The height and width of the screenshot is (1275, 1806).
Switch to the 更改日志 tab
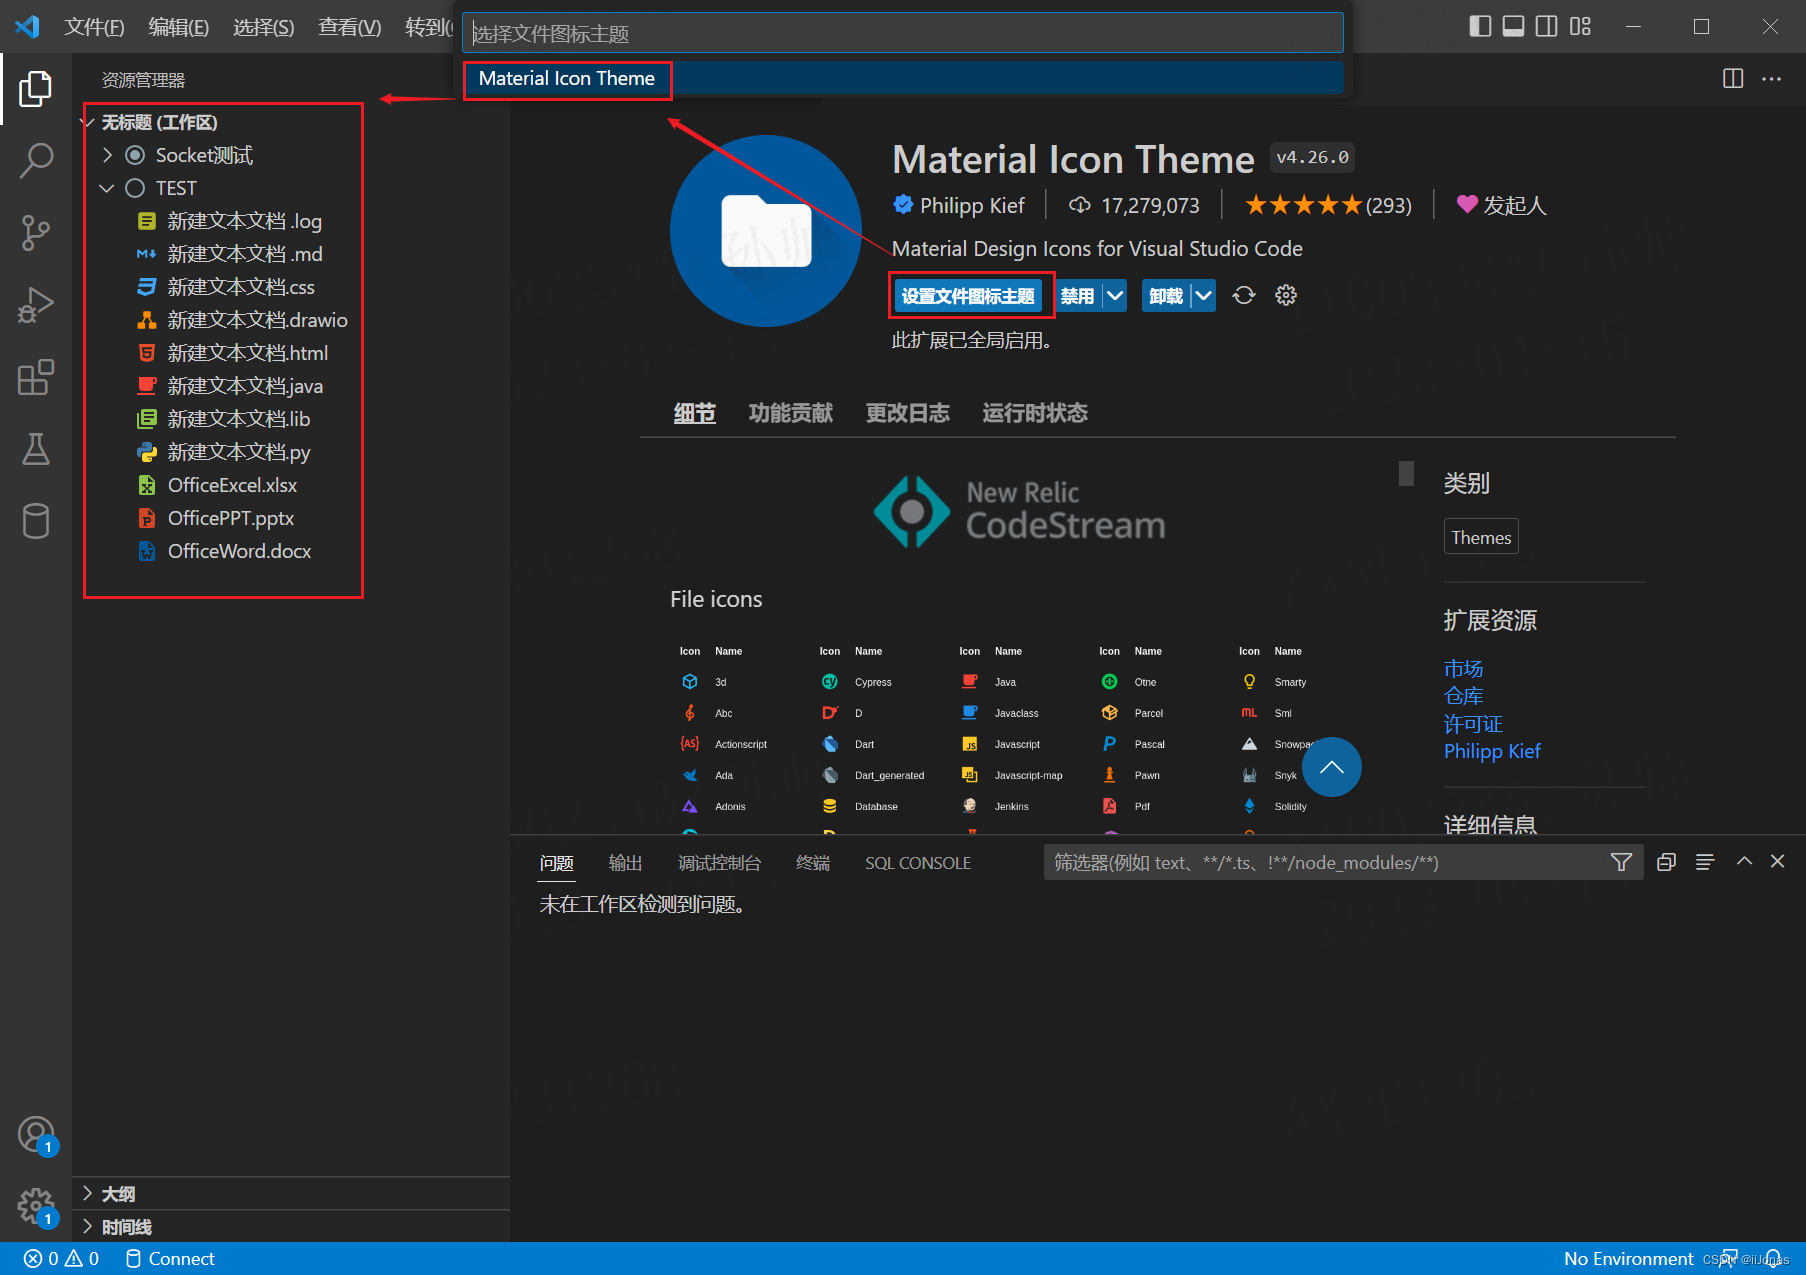(x=908, y=412)
